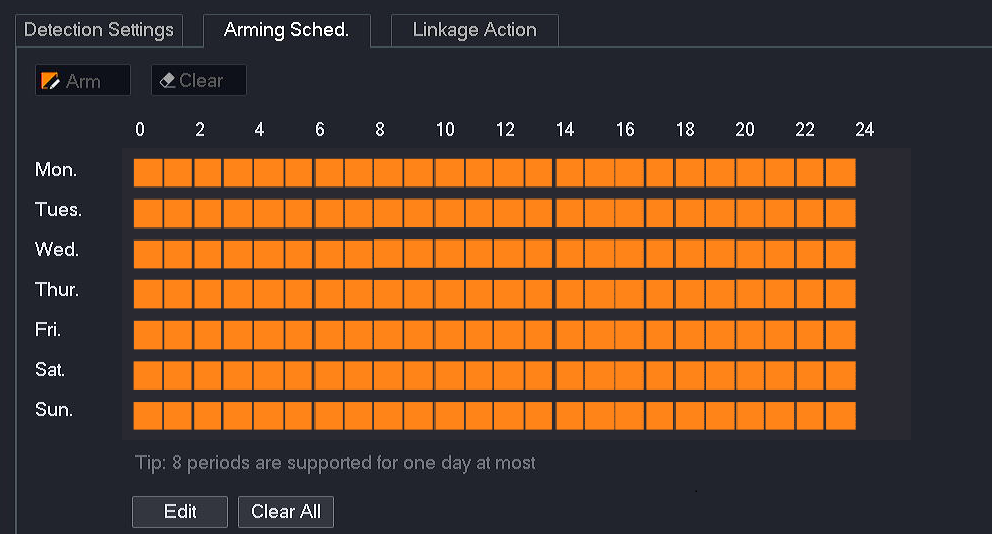Viewport: 992px width, 534px height.
Task: Select the Sun. row label
Action: [54, 410]
